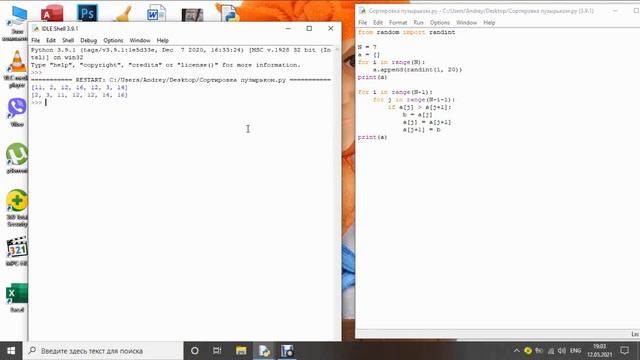Open the This PC desktop shortcut
Screen dimensions: 640x360
tap(17, 20)
